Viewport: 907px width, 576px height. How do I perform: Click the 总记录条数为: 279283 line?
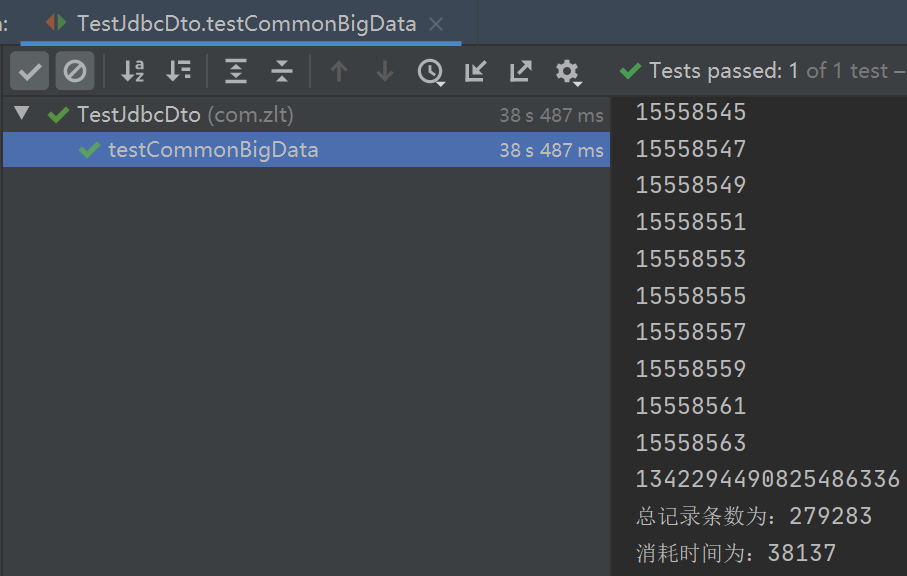click(x=754, y=516)
